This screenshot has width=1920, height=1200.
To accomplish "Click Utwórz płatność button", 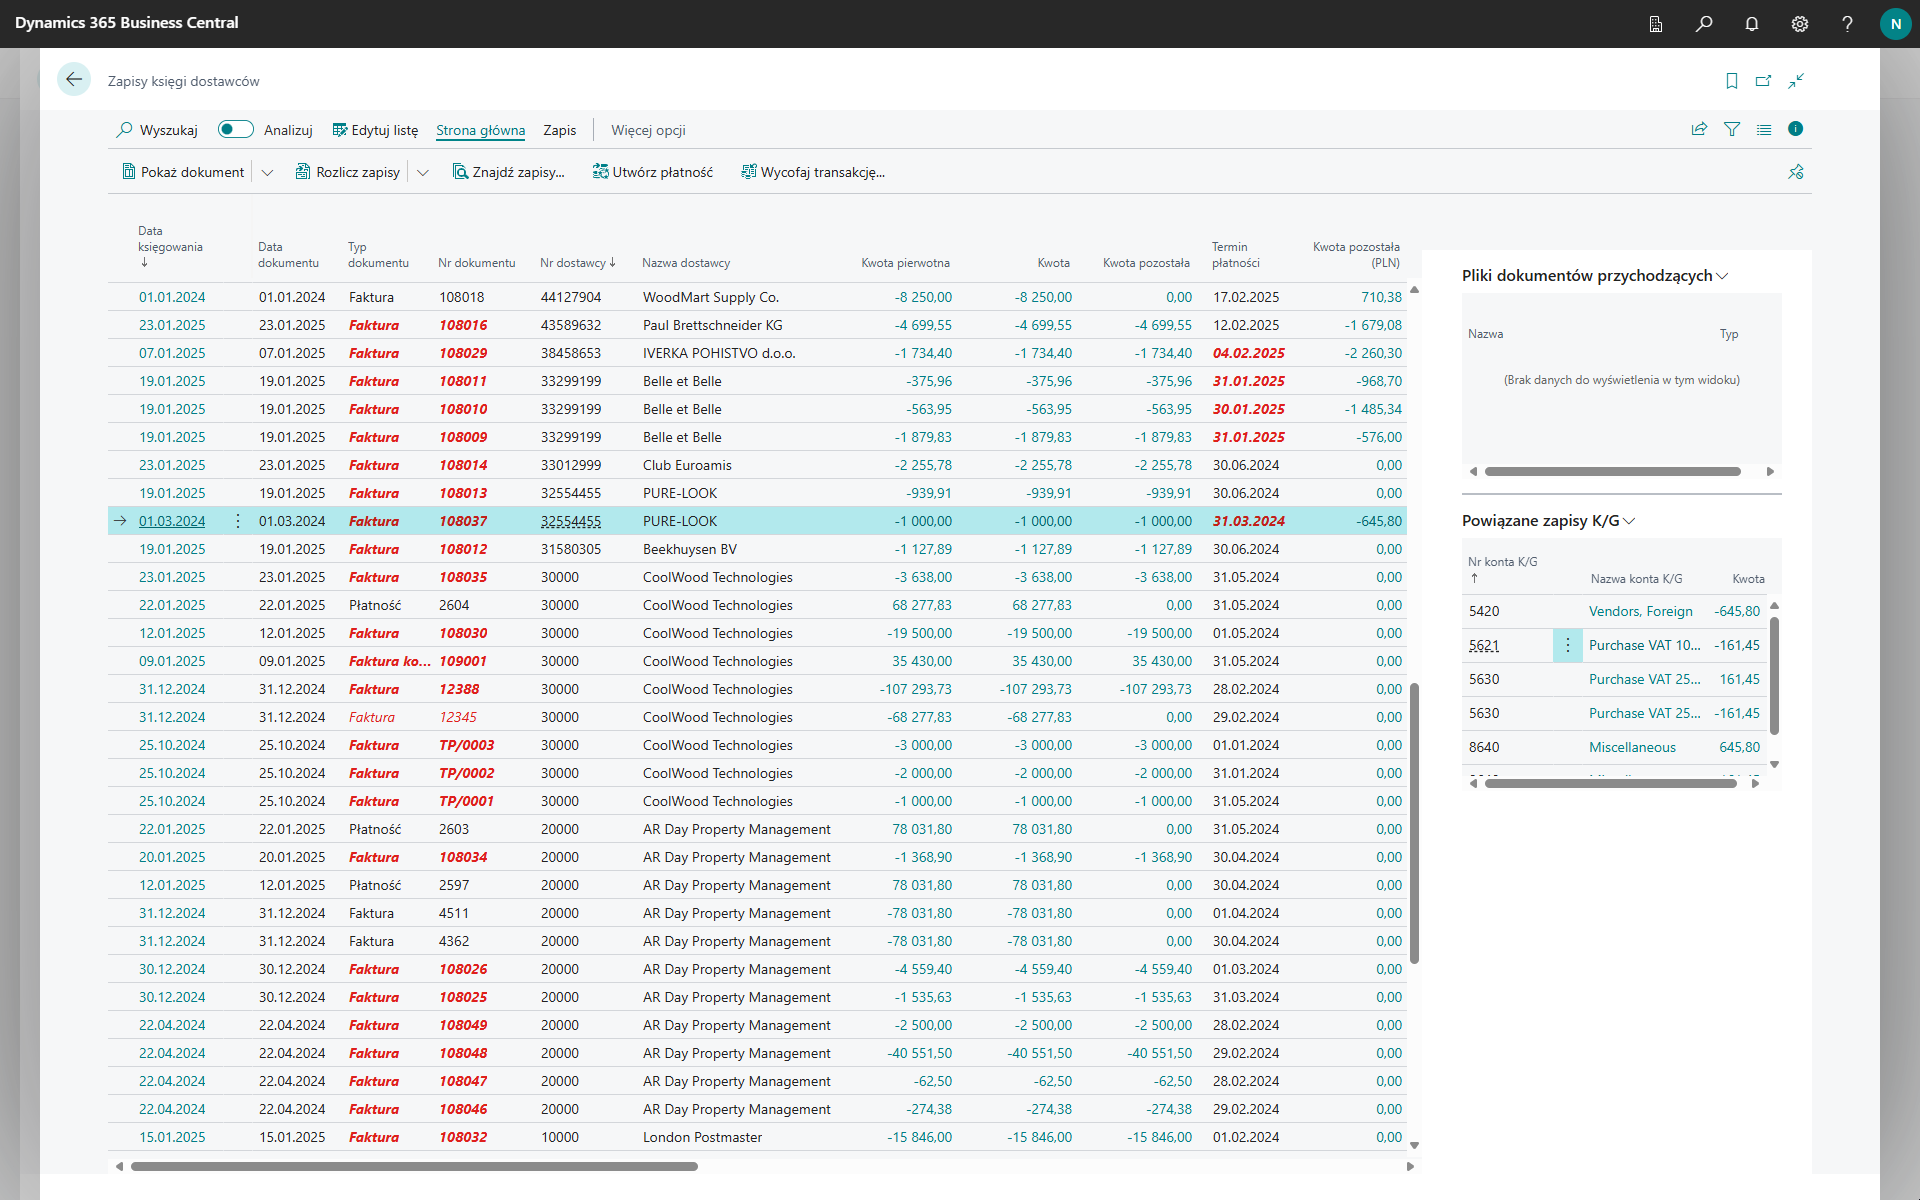I will [653, 172].
